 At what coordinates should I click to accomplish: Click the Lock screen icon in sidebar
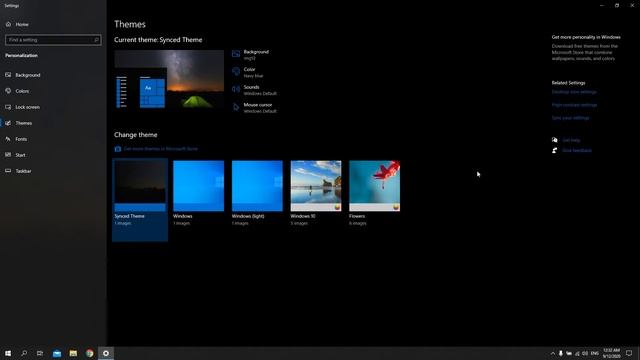pos(8,107)
